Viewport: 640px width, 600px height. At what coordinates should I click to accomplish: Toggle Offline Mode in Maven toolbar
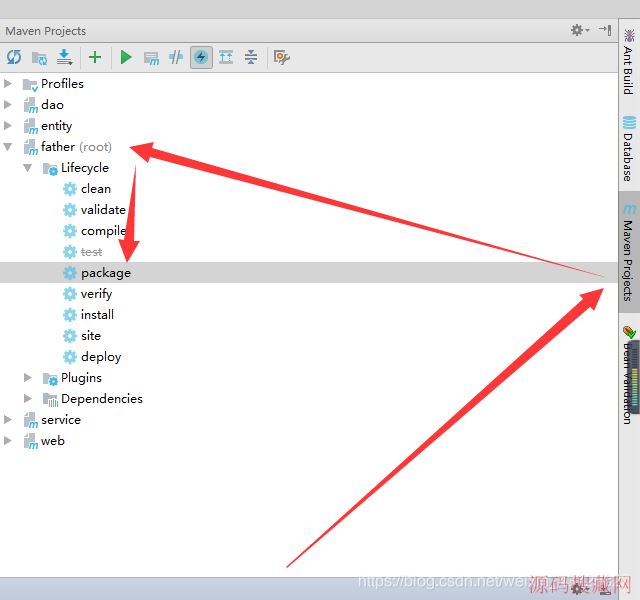click(176, 58)
